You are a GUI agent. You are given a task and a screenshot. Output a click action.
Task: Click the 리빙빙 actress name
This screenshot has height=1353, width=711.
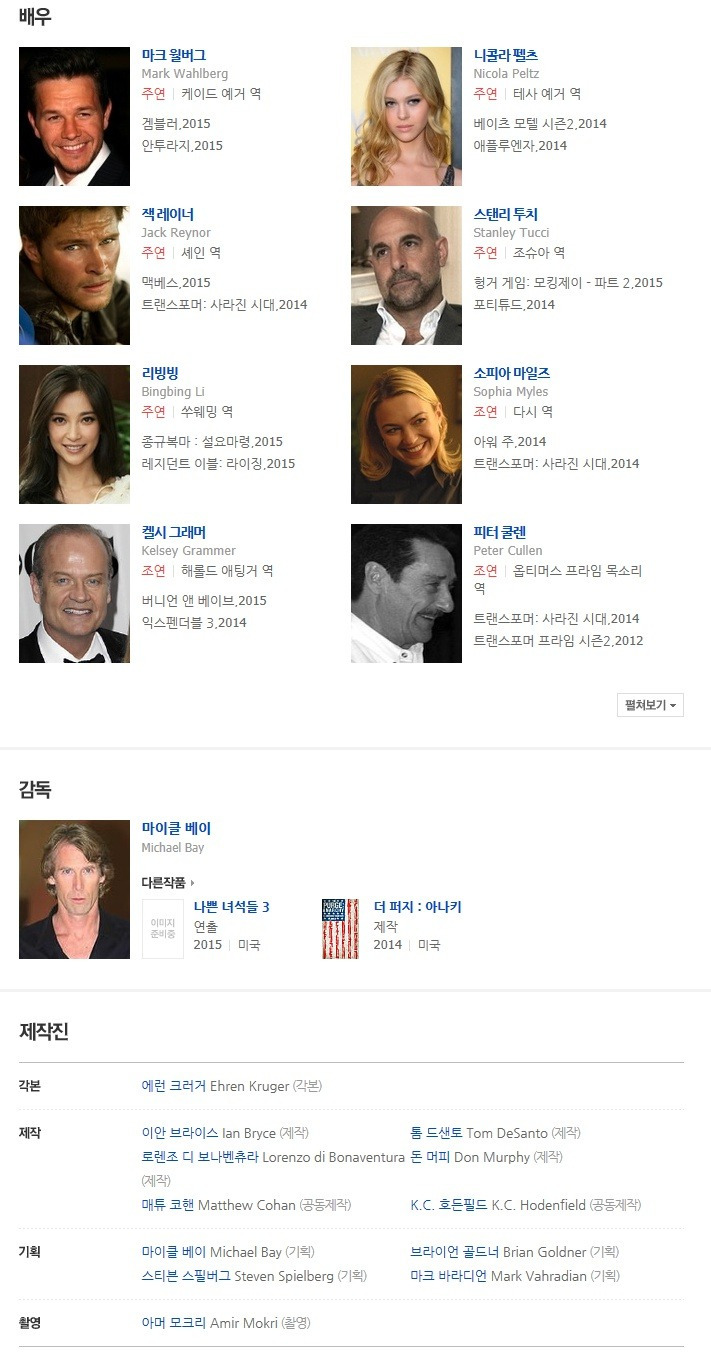tap(160, 373)
